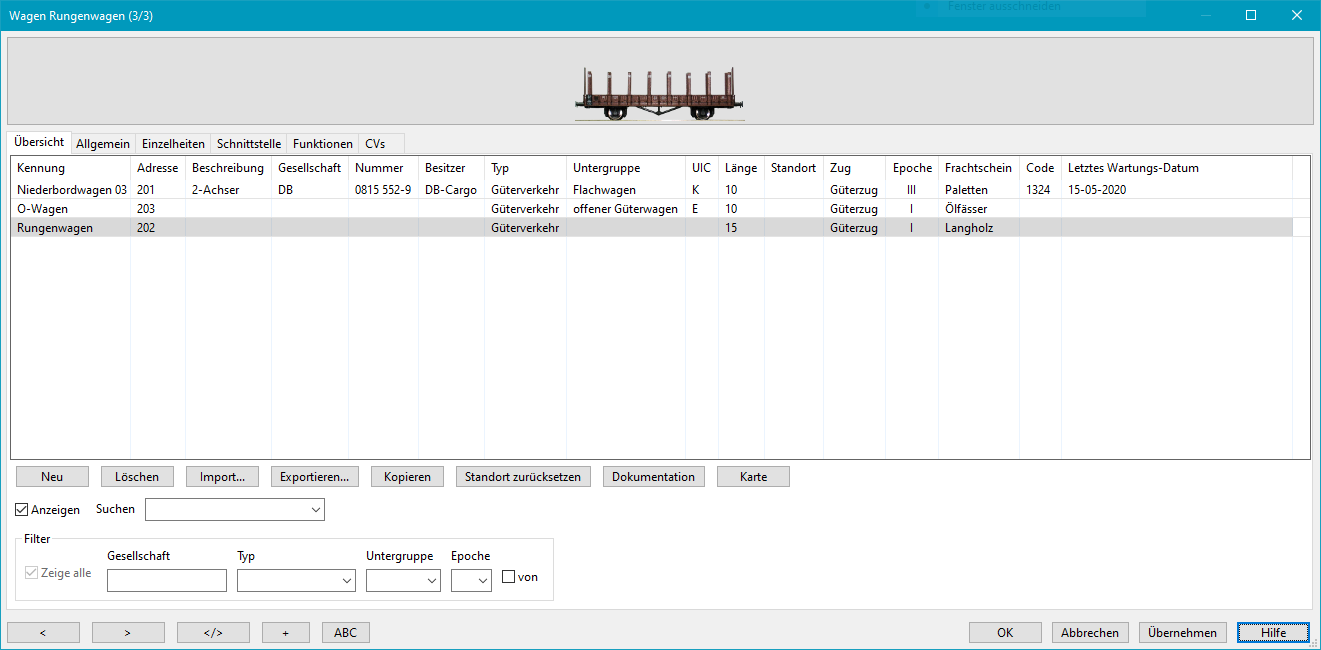Screen dimensions: 1321x650
Task: Toggle the Zeige alle checkbox
Action: [x=32, y=573]
